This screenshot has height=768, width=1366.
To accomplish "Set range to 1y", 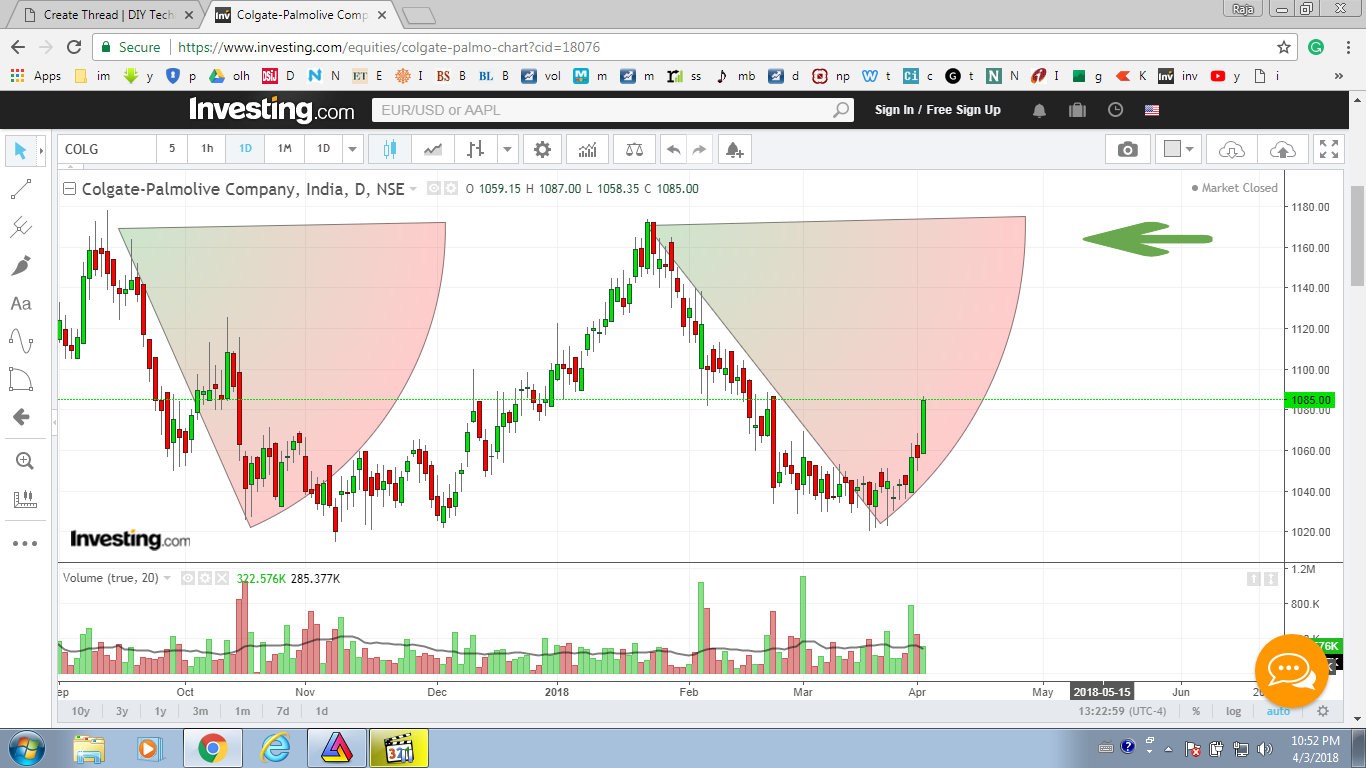I will pyautogui.click(x=160, y=711).
